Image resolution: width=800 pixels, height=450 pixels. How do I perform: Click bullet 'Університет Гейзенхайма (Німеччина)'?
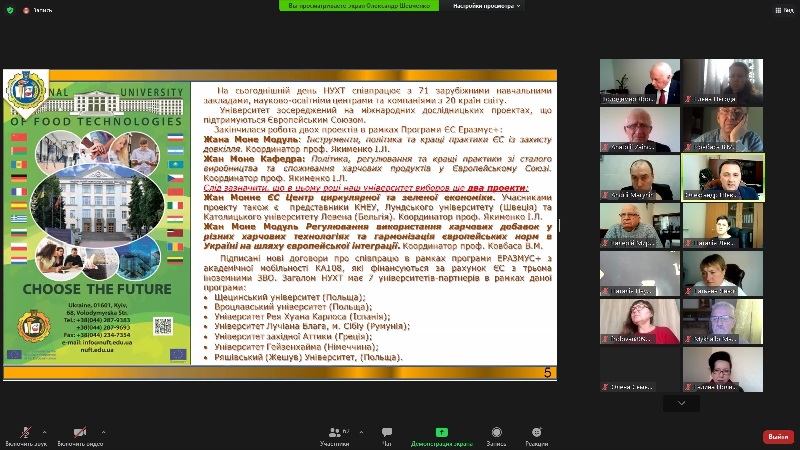coord(296,347)
